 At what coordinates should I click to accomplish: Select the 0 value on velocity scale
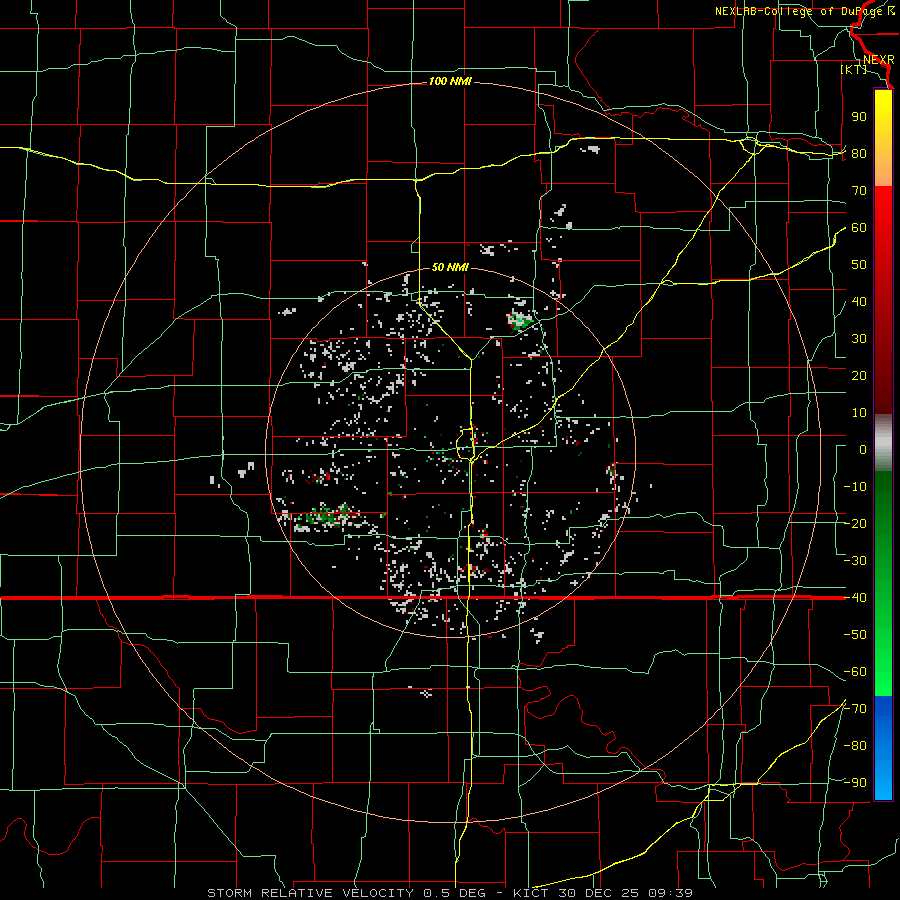(x=863, y=450)
